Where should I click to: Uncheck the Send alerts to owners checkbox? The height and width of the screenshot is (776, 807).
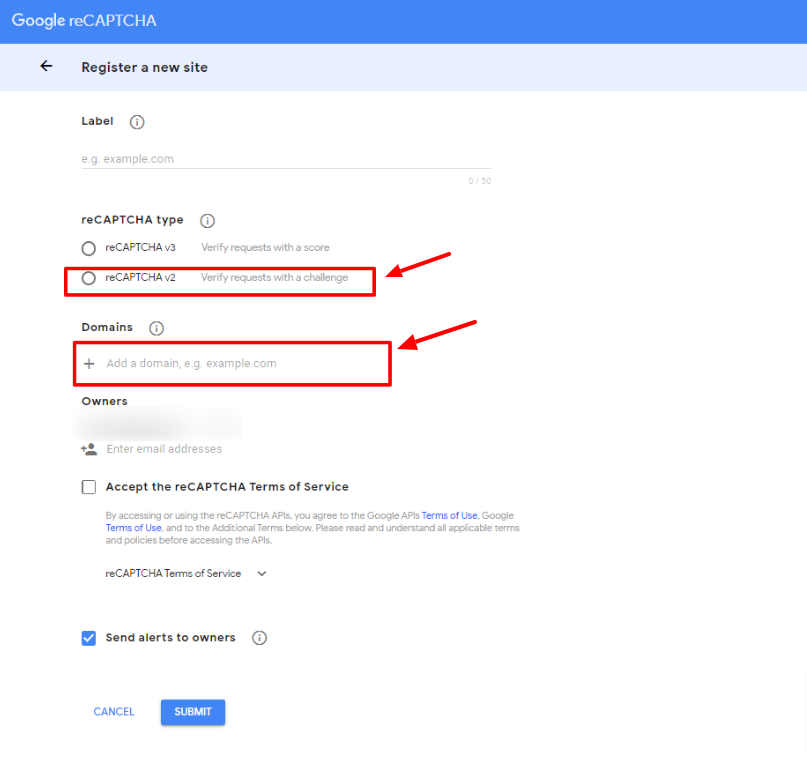[89, 638]
